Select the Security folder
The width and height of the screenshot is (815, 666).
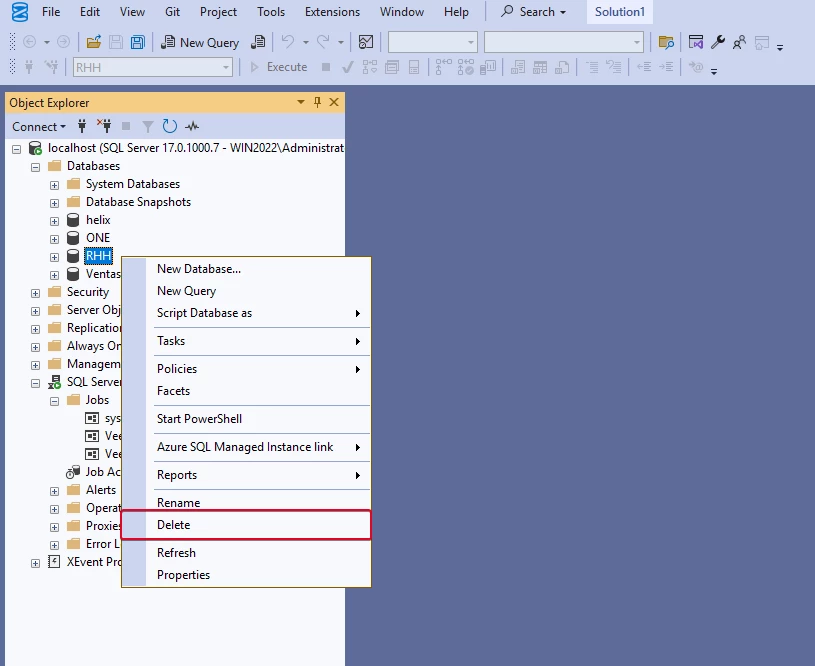[x=87, y=292]
